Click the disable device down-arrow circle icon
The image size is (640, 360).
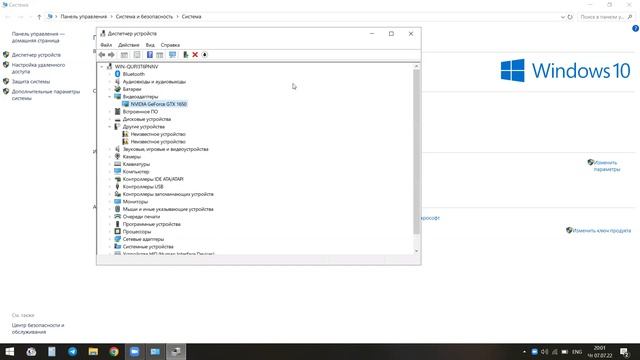(205, 55)
